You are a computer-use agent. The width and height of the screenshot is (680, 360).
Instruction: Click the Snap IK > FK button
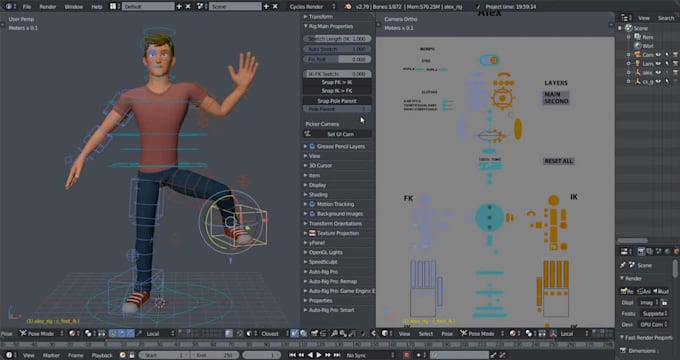click(x=337, y=91)
